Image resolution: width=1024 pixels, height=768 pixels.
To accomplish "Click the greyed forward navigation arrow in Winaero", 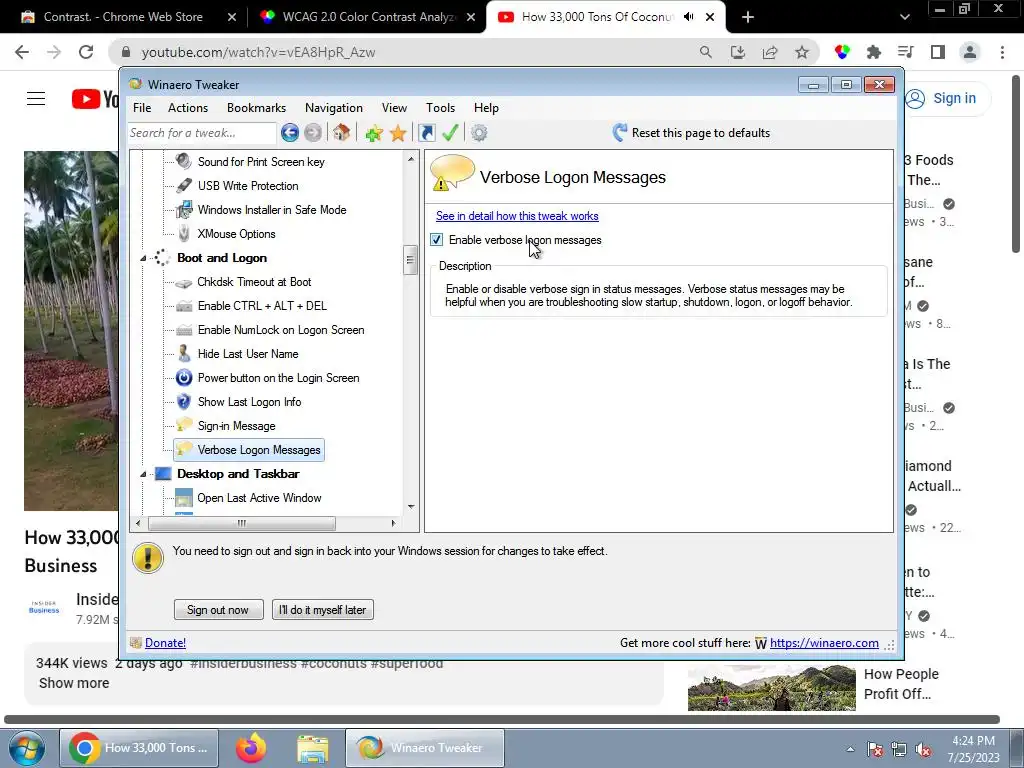I will coord(313,133).
